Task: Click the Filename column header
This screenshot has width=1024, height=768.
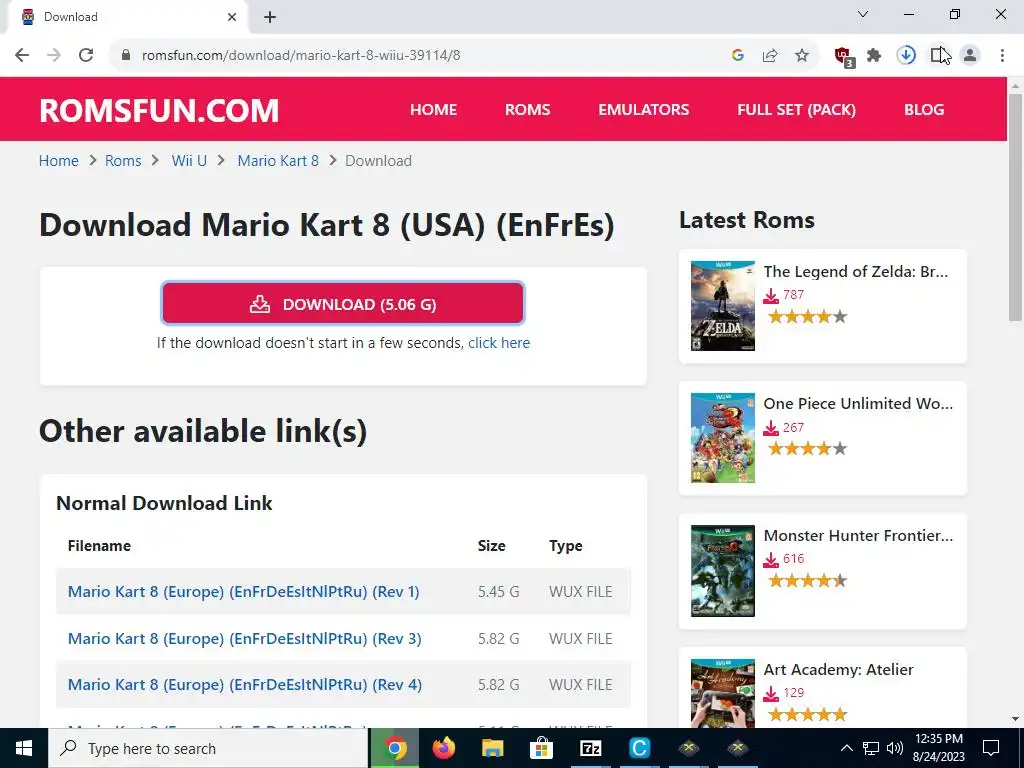Action: click(99, 545)
